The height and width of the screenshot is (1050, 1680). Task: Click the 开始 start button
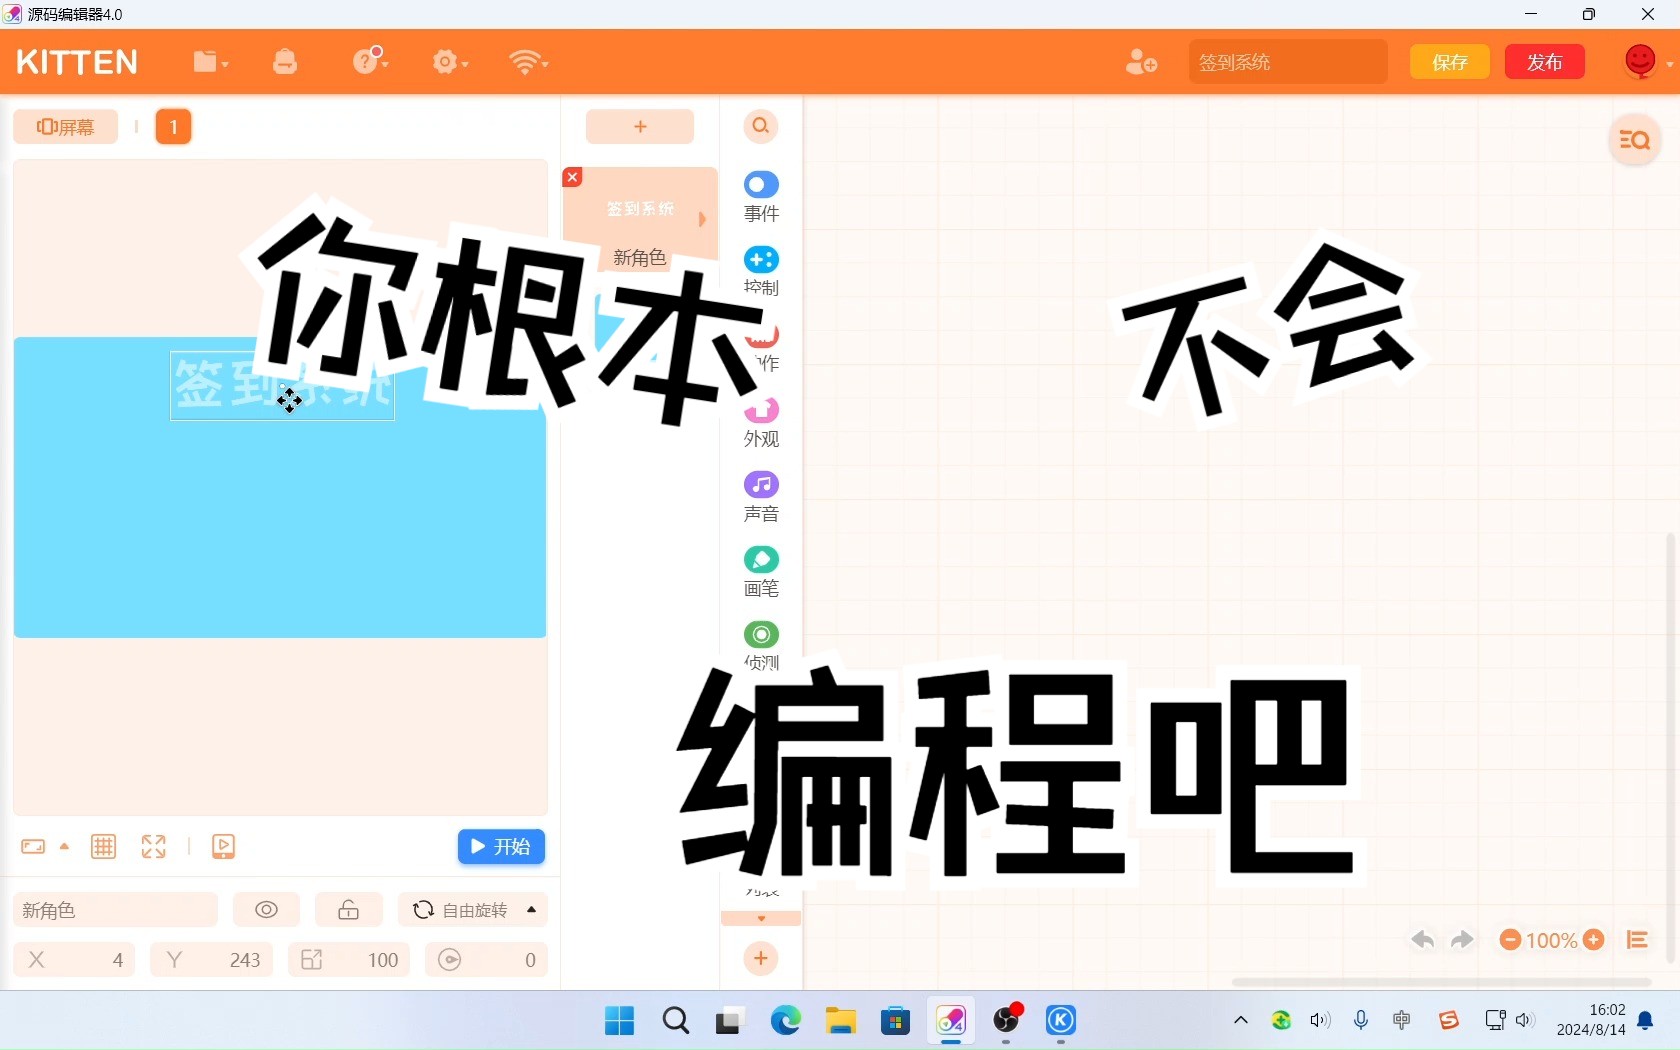point(500,847)
